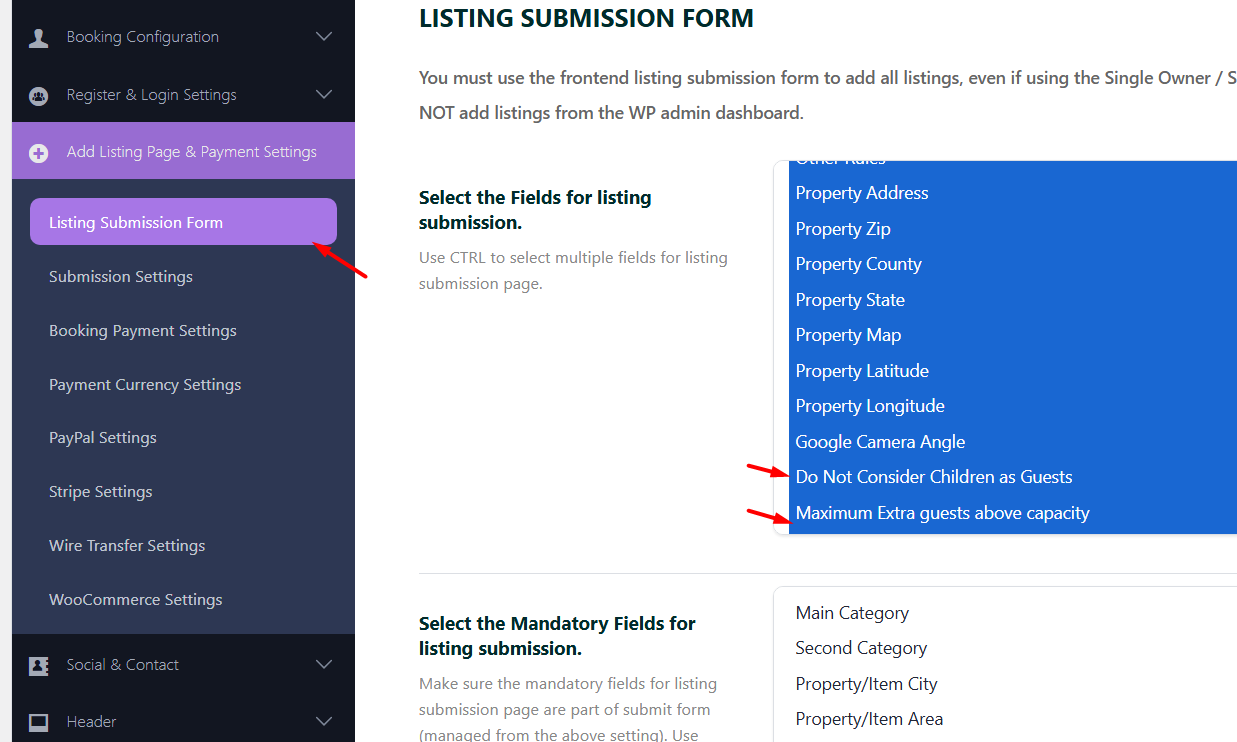
Task: Click the Add Listing plus icon
Action: 39,153
